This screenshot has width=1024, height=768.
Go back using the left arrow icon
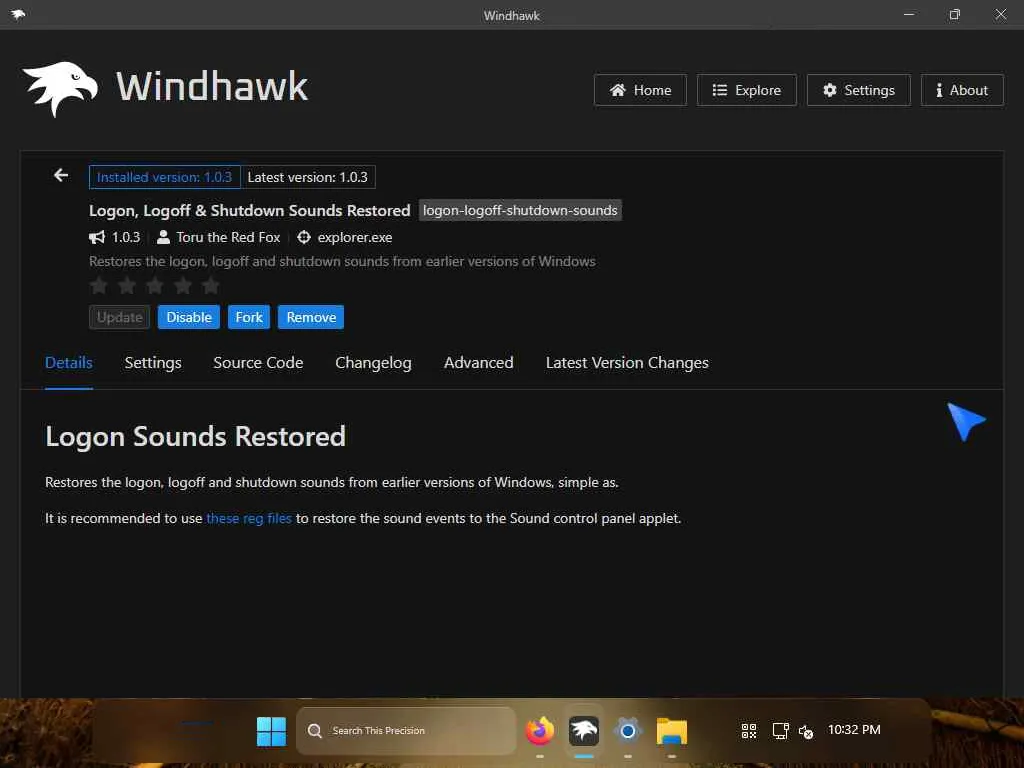click(61, 176)
